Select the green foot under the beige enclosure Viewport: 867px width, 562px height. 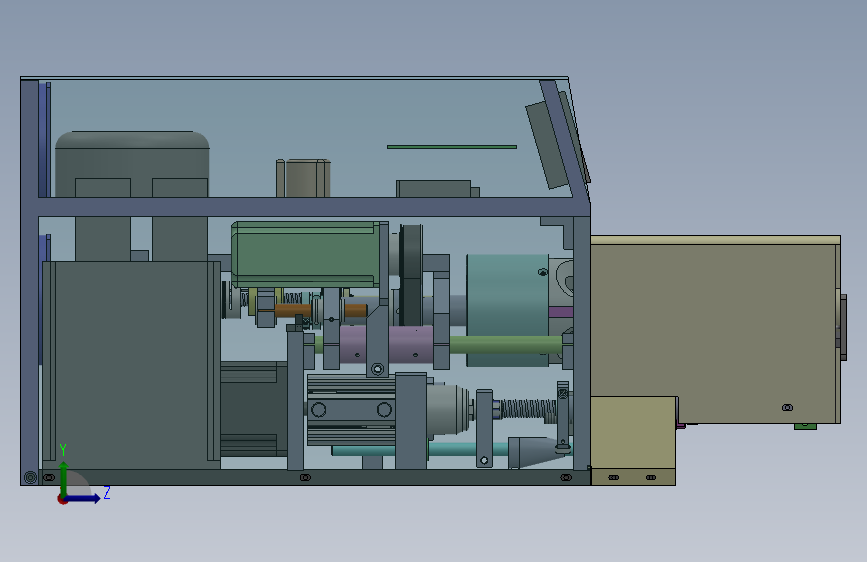[805, 426]
